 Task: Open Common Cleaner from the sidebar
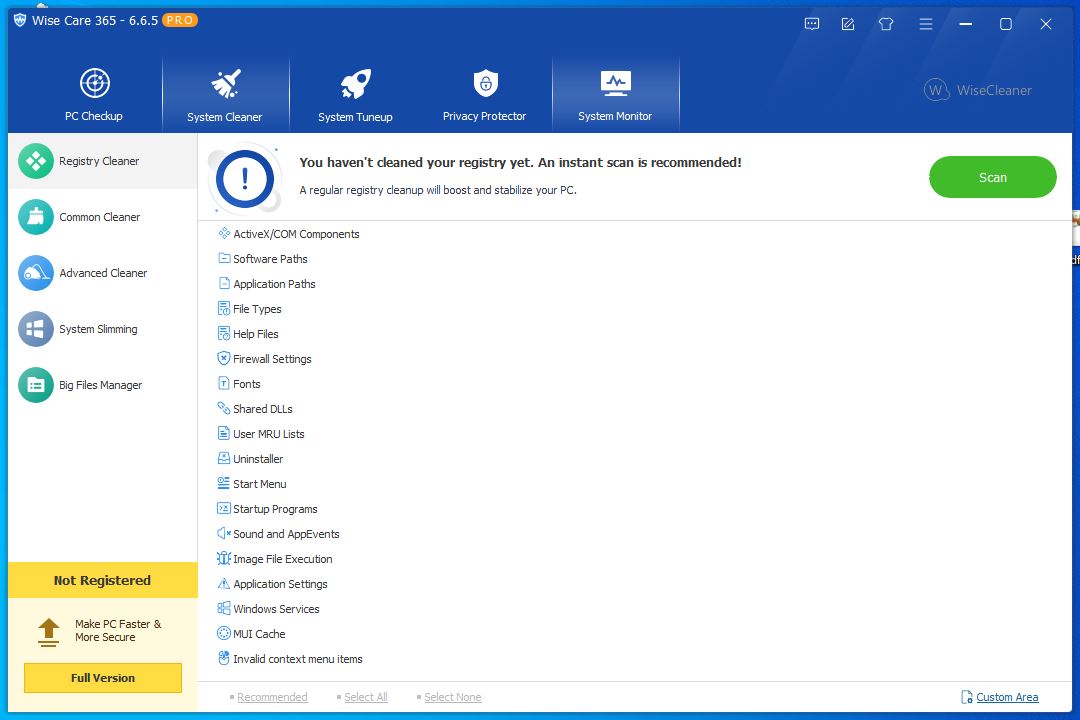click(x=103, y=217)
